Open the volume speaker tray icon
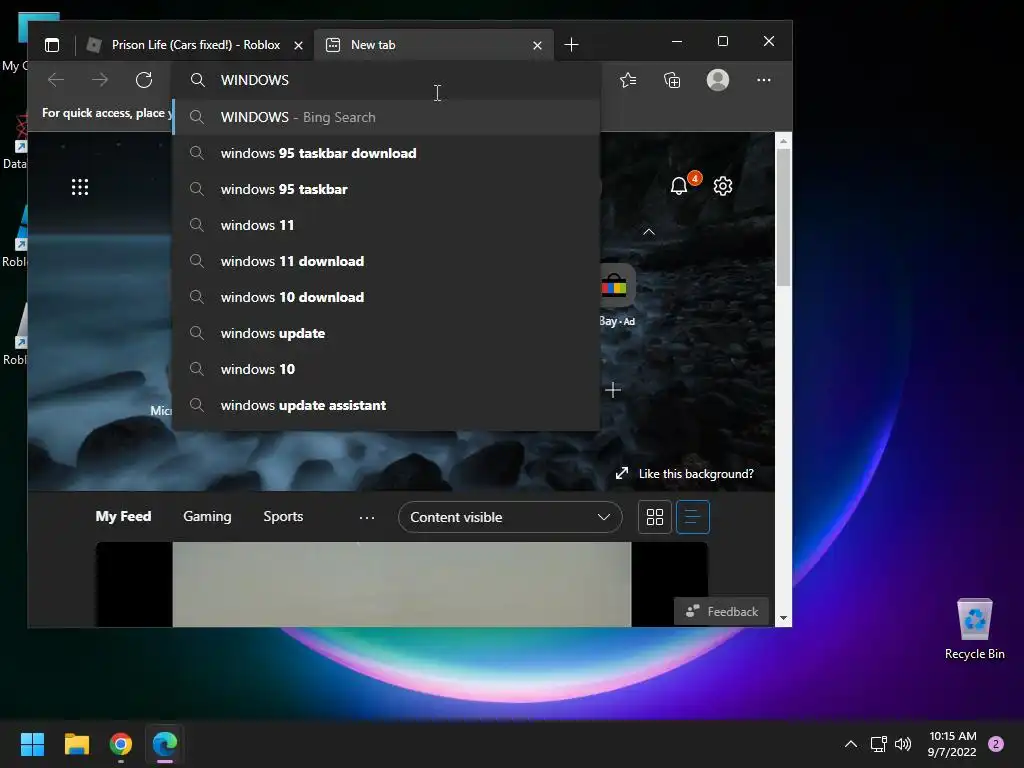1024x768 pixels. point(903,744)
